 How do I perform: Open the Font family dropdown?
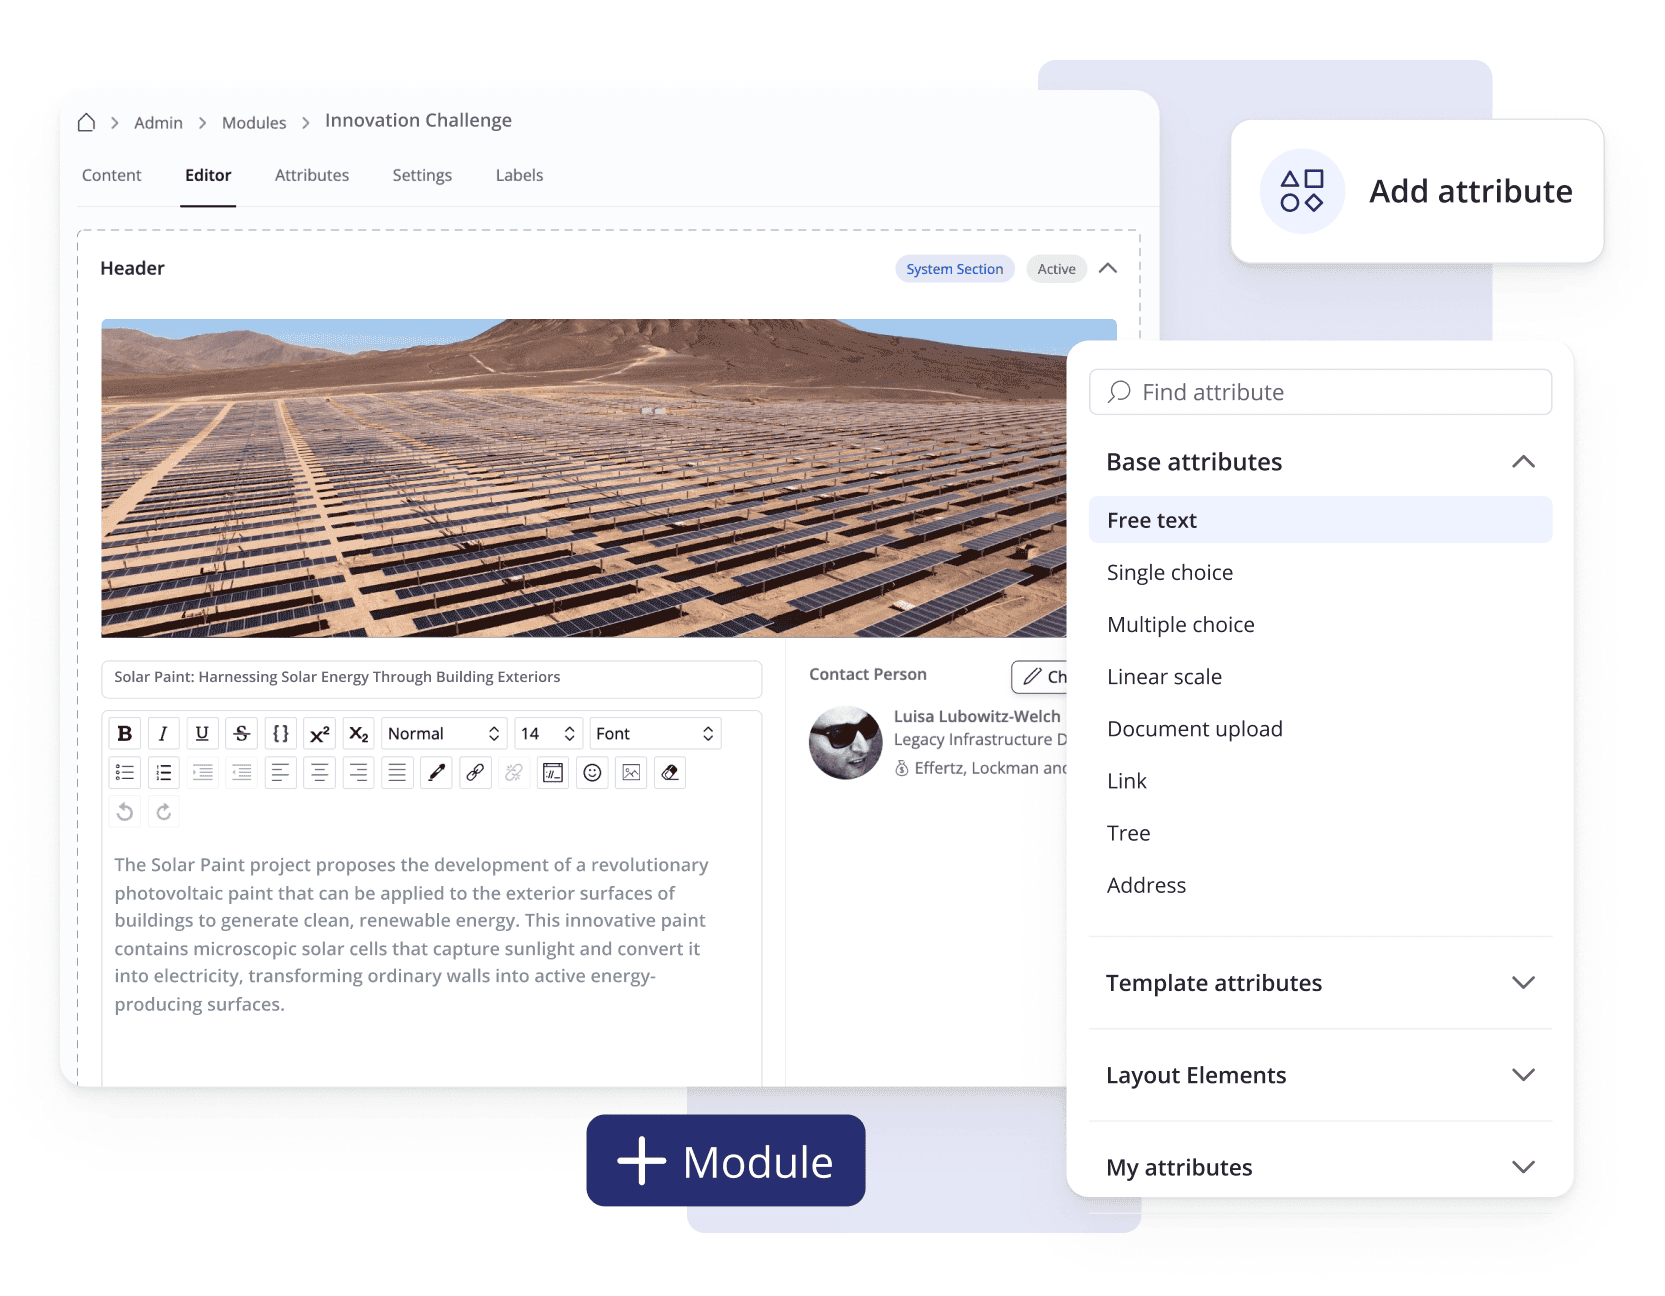(655, 734)
